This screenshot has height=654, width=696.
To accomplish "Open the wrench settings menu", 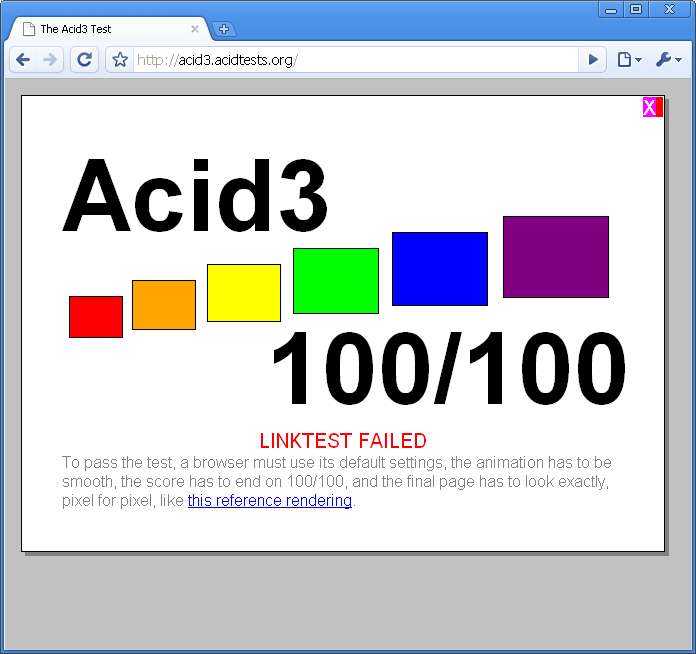I will pos(668,59).
